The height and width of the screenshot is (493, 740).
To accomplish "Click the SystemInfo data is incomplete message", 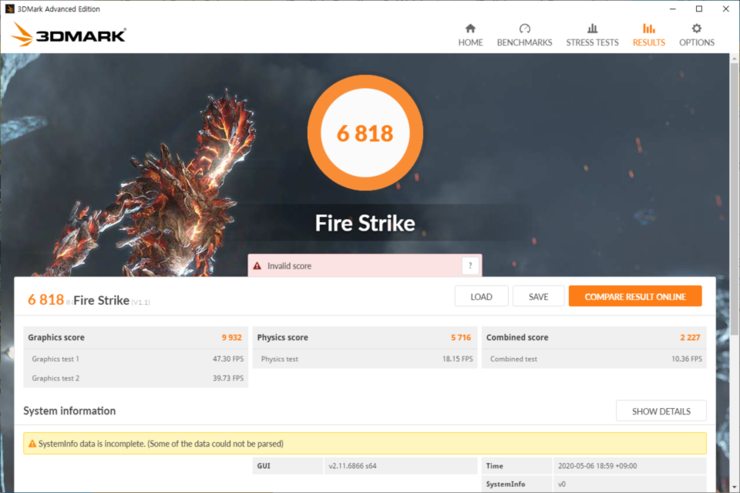I will click(x=161, y=443).
